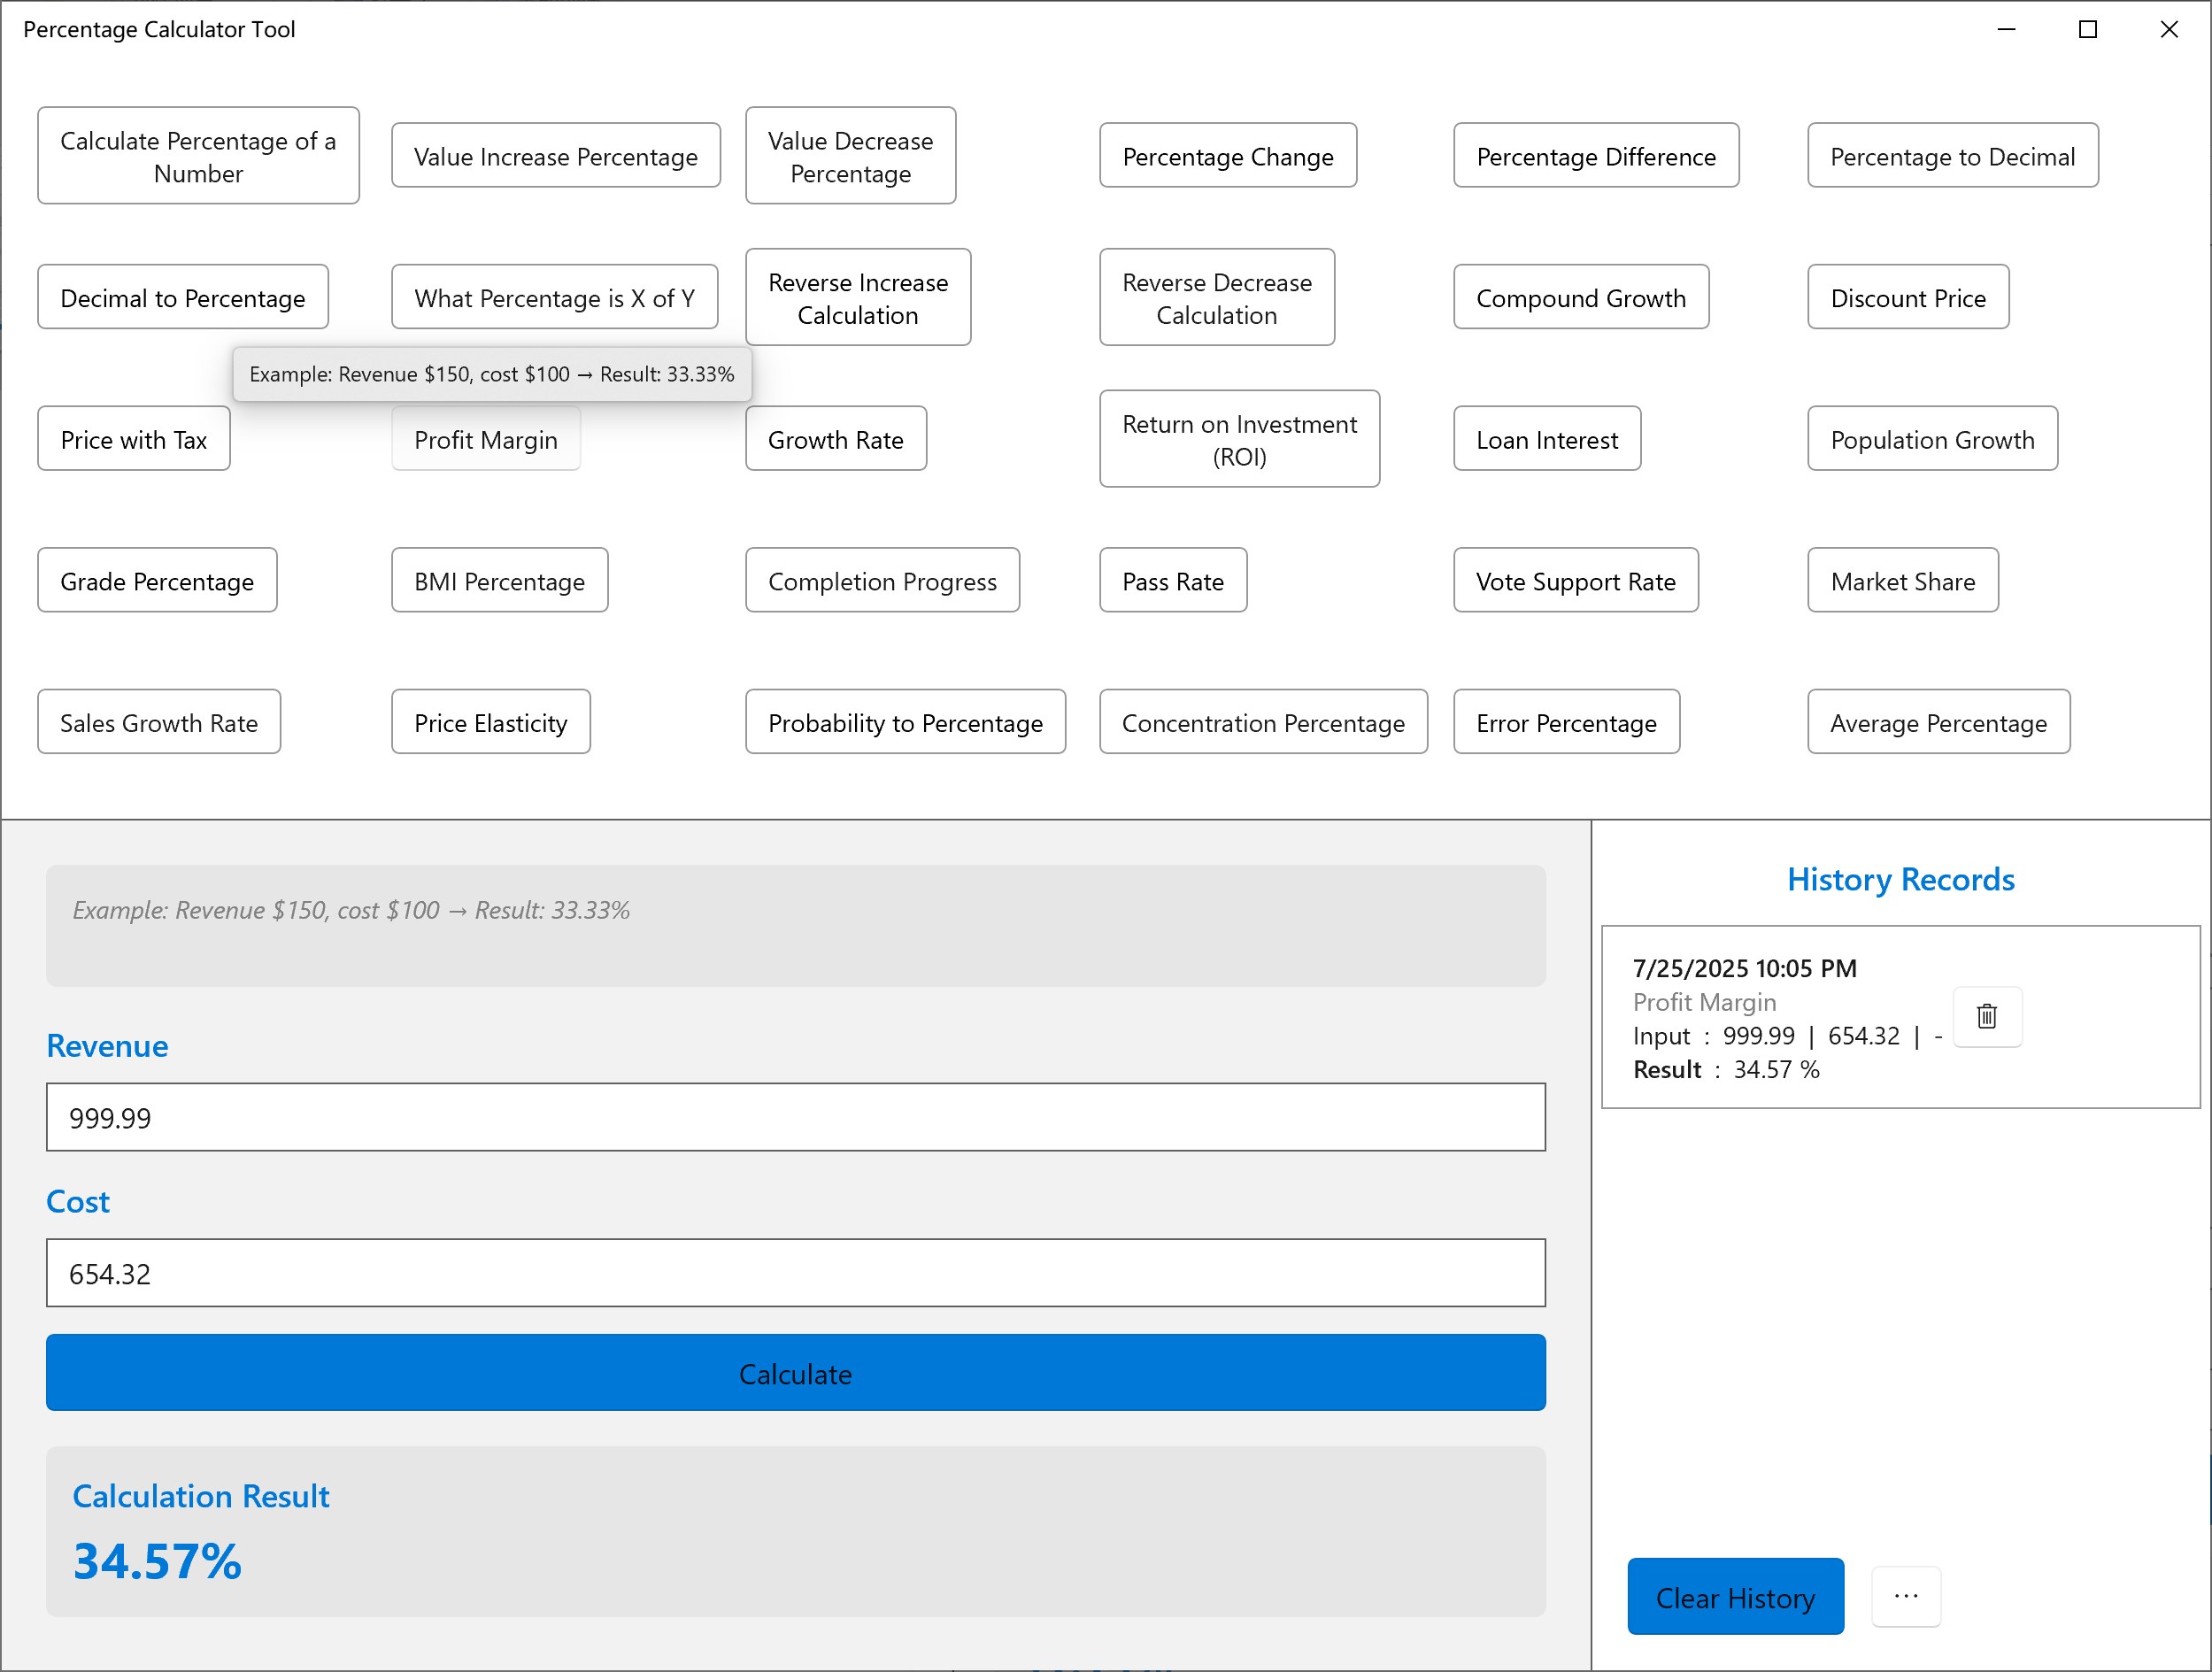Open the Compound Growth calculator
The image size is (2212, 1672).
pyautogui.click(x=1580, y=297)
